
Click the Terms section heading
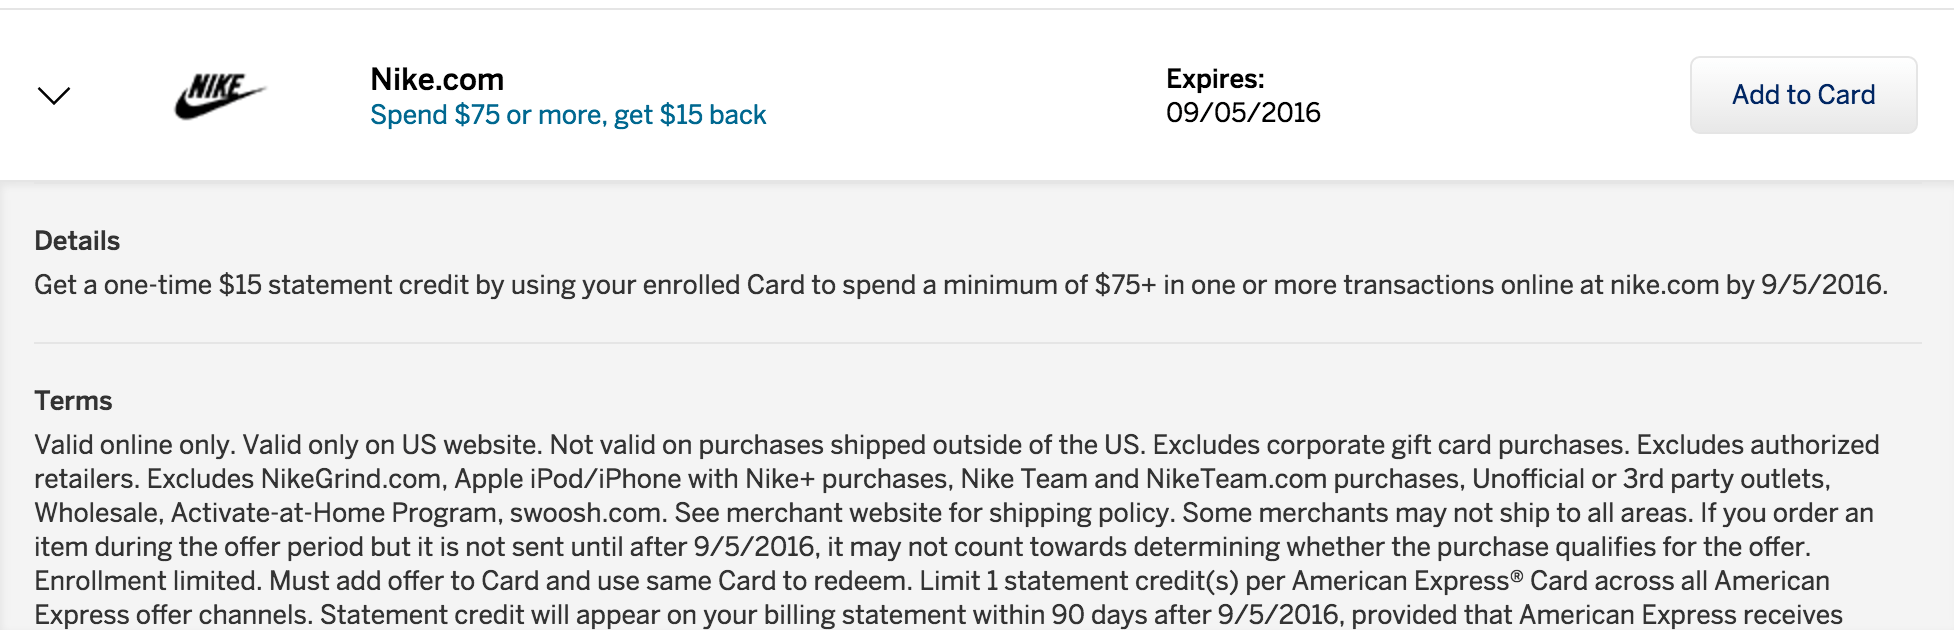tap(73, 401)
